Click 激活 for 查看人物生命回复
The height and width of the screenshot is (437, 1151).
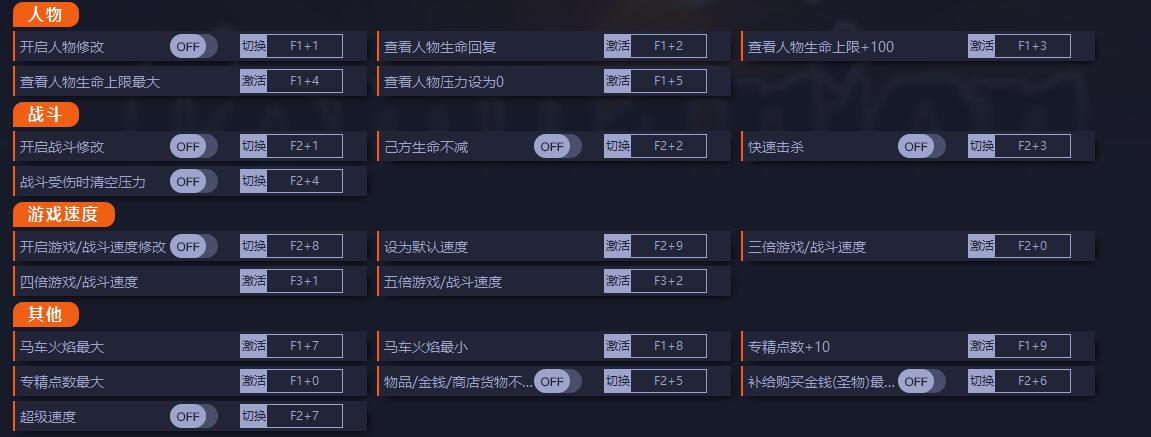(617, 46)
